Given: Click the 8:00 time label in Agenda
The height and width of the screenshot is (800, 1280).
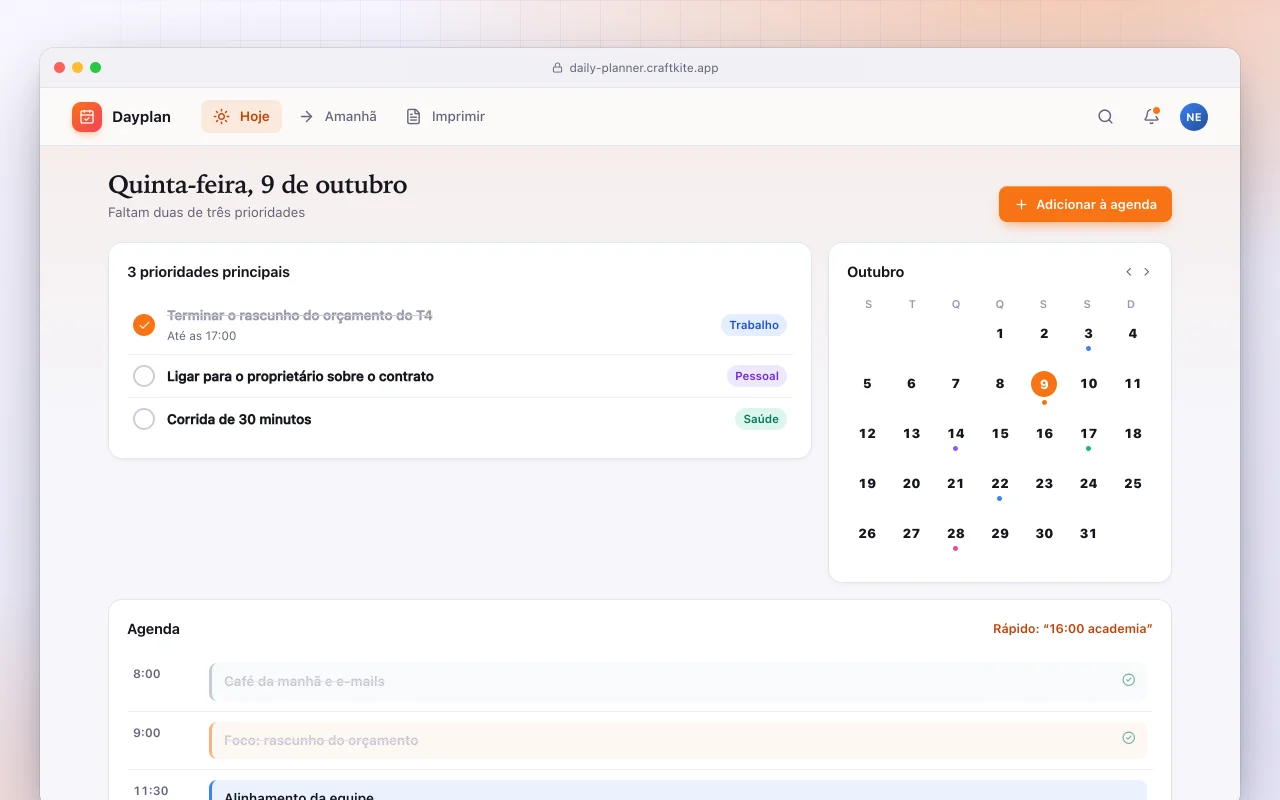Looking at the screenshot, I should pos(147,674).
